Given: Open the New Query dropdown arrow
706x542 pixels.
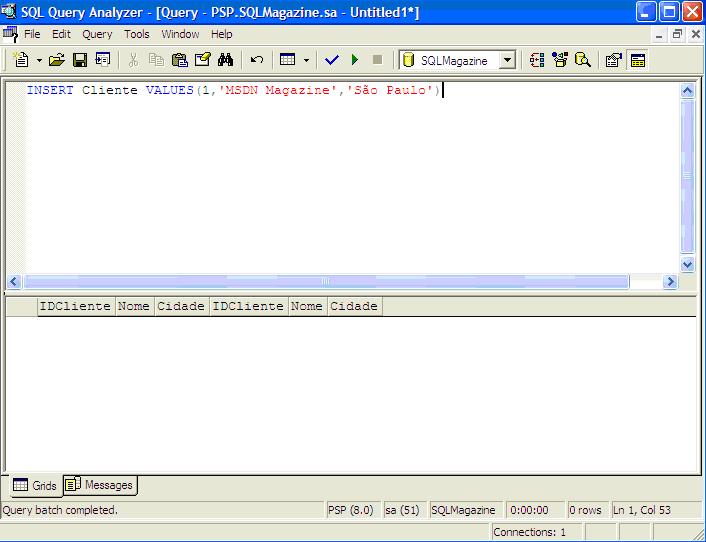Looking at the screenshot, I should [x=39, y=60].
